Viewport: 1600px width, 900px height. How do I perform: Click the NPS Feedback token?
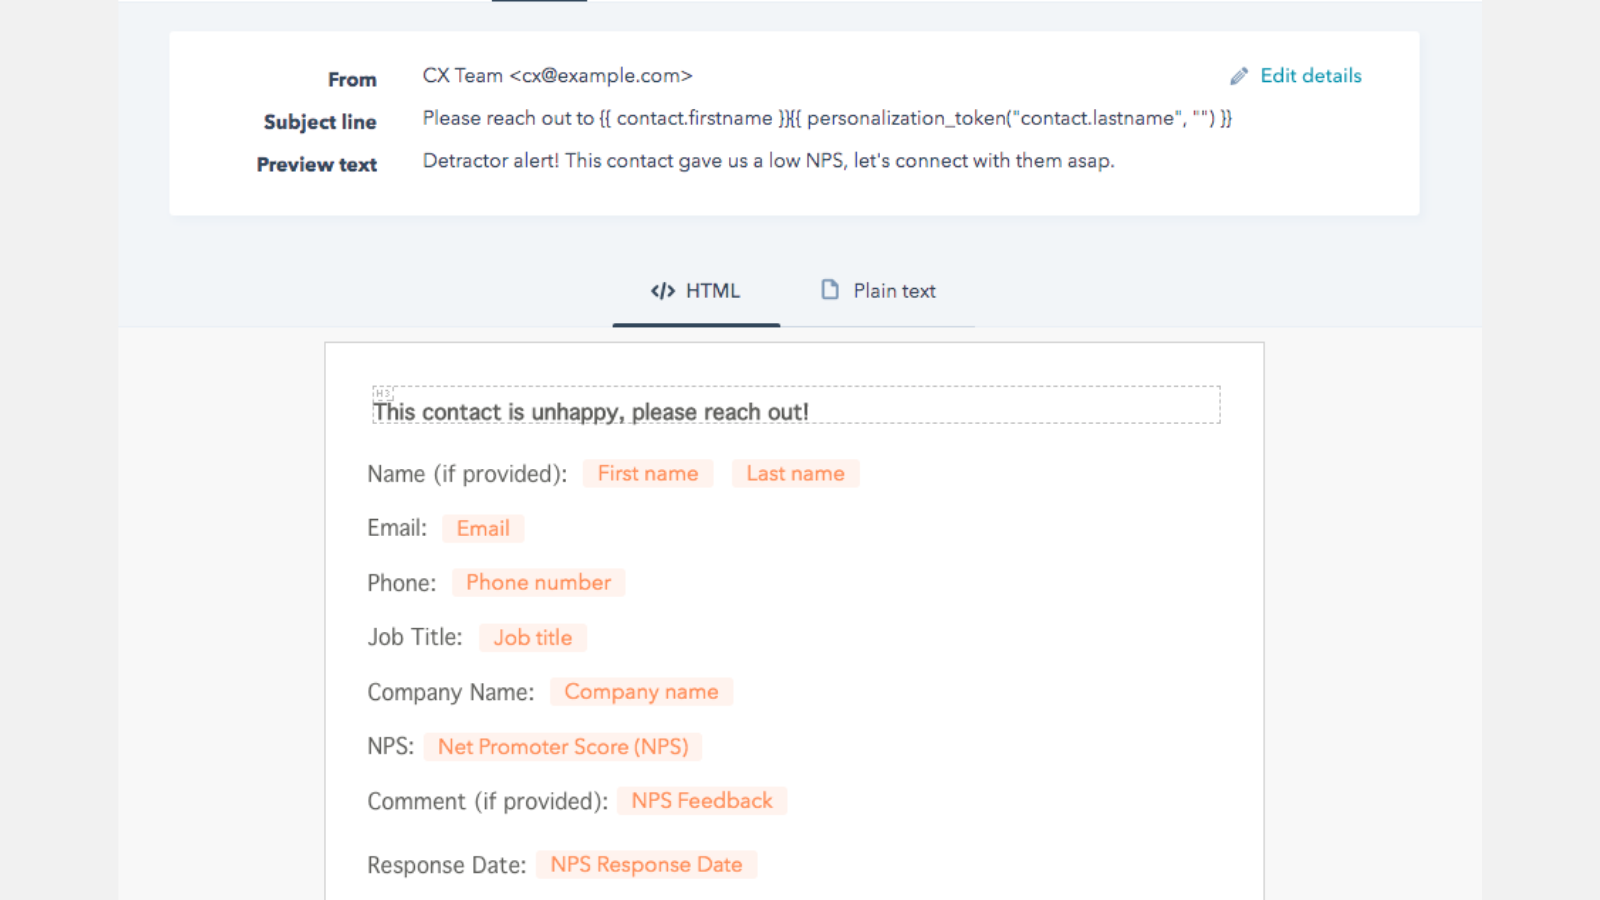tap(702, 801)
